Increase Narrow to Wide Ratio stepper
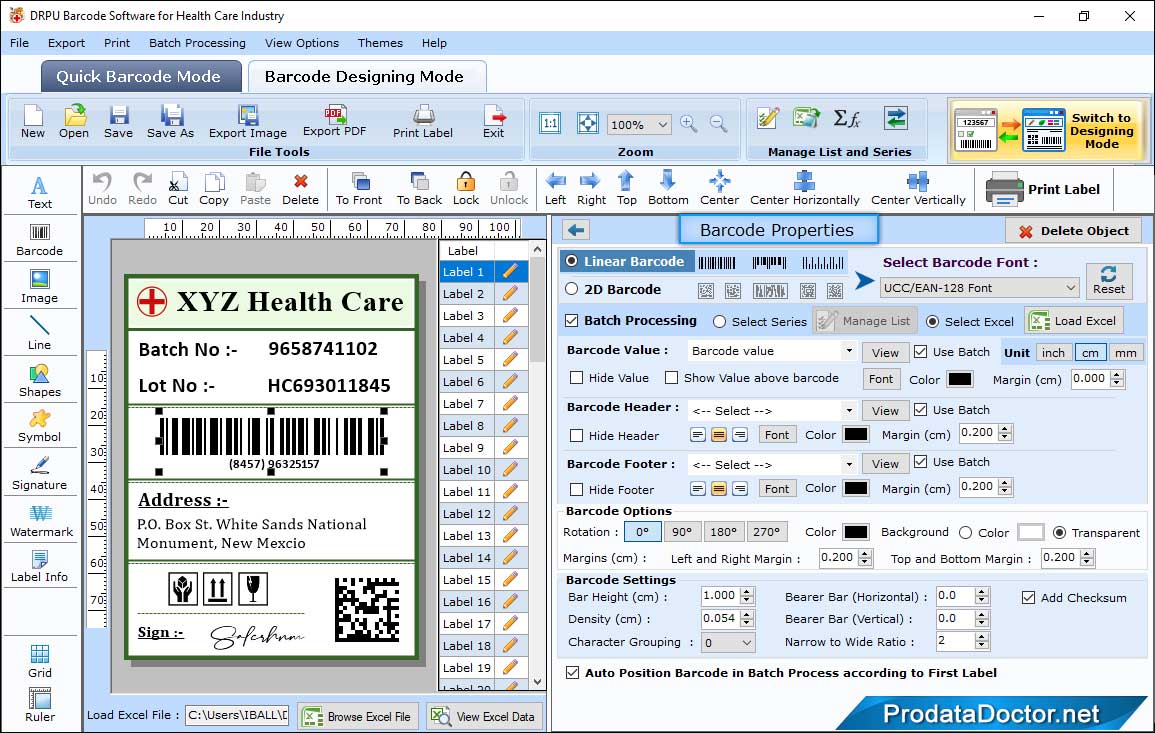The height and width of the screenshot is (733, 1155). point(981,637)
